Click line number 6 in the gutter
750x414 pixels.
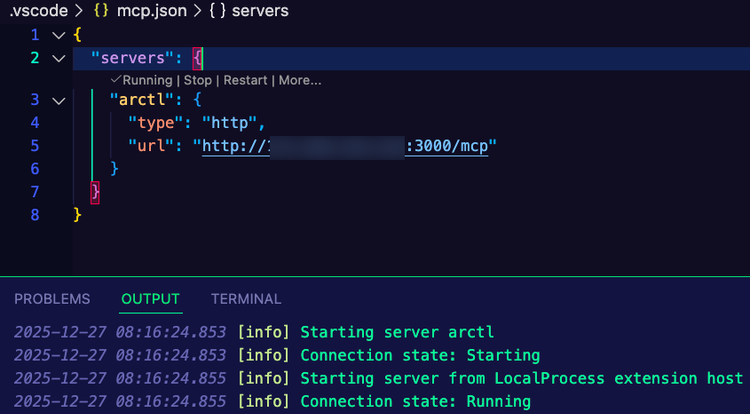click(x=35, y=169)
